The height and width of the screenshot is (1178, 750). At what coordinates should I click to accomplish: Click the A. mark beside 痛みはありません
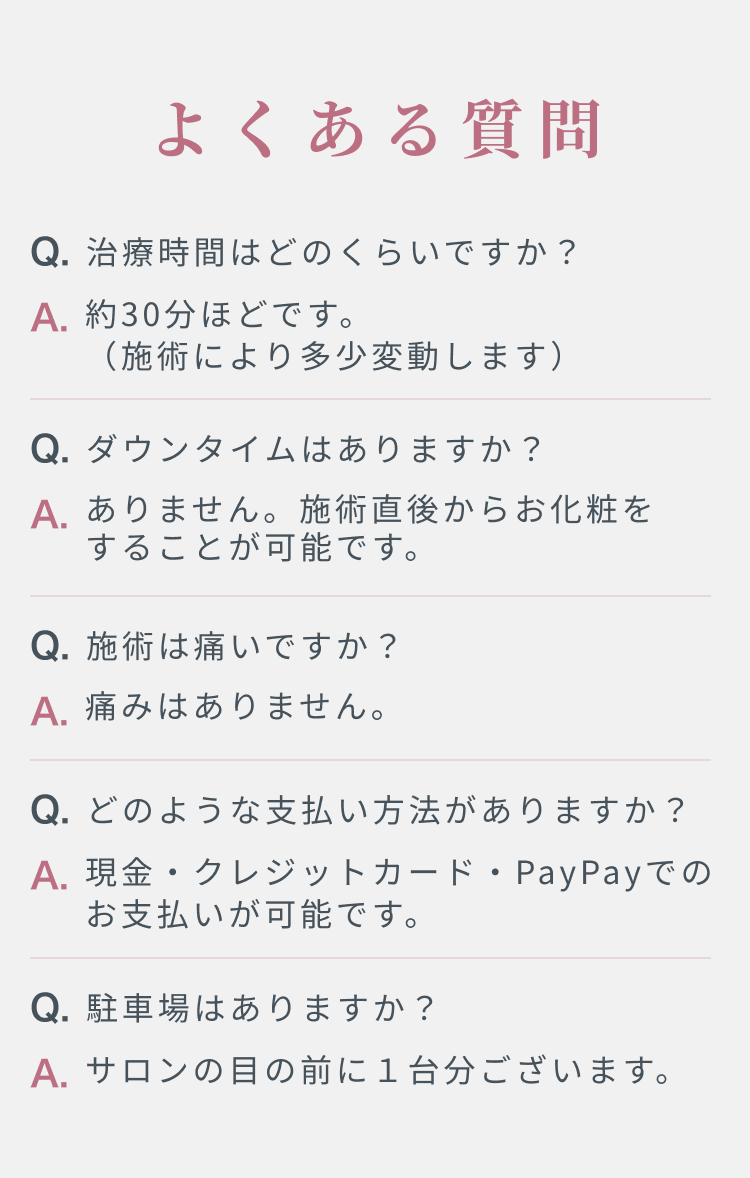click(50, 711)
